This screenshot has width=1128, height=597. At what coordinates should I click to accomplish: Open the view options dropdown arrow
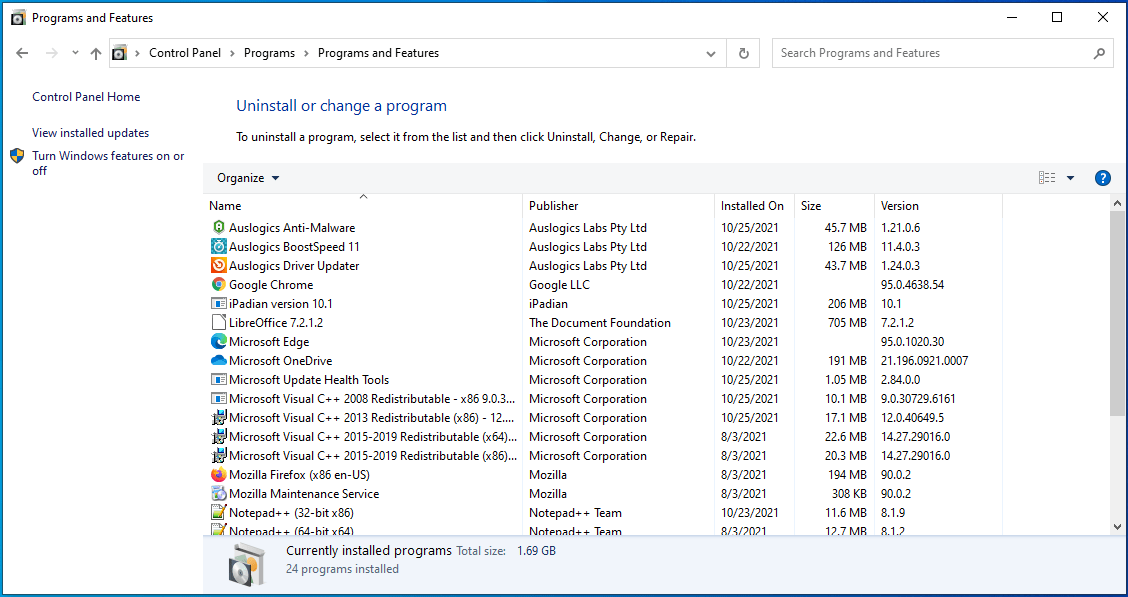1070,177
